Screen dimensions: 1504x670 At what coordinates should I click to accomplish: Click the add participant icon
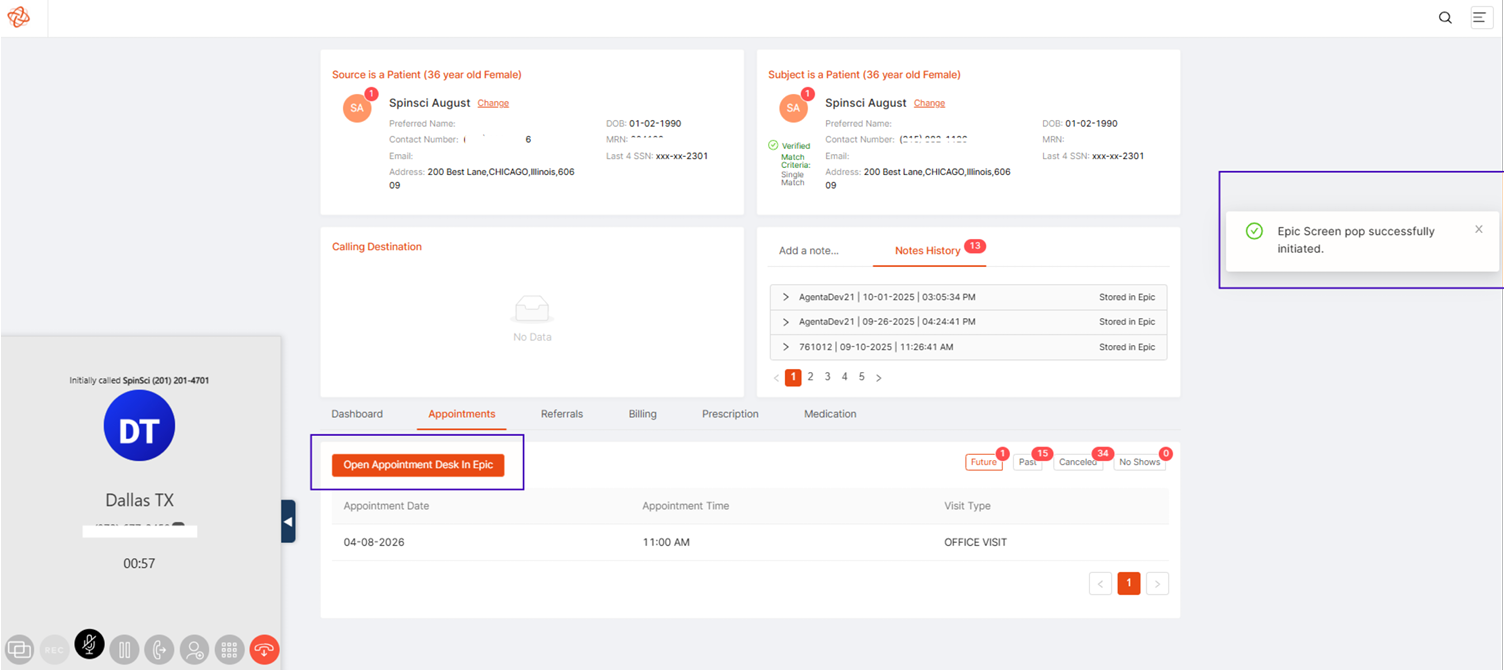194,650
